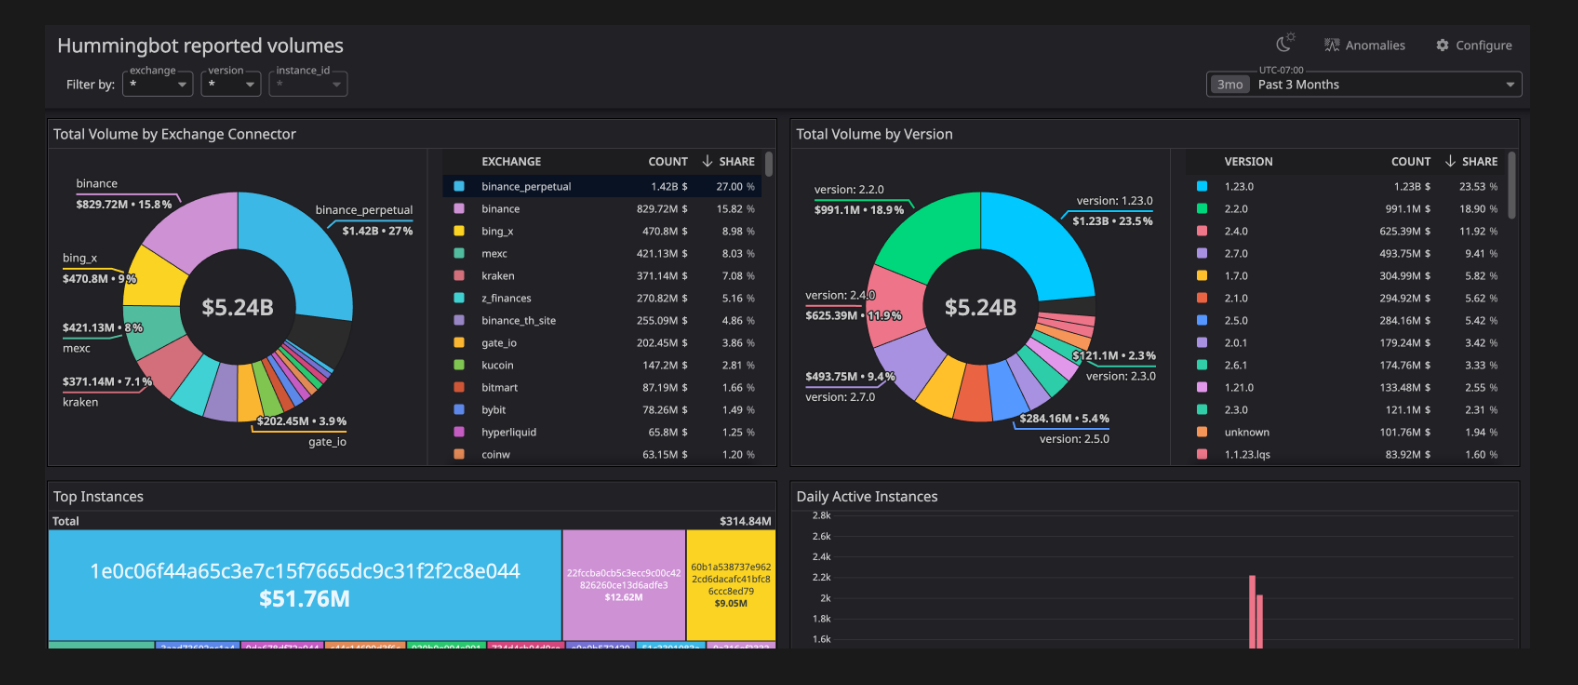Toggle the version 2.2.0 legend marker
1578x685 pixels.
click(1202, 209)
